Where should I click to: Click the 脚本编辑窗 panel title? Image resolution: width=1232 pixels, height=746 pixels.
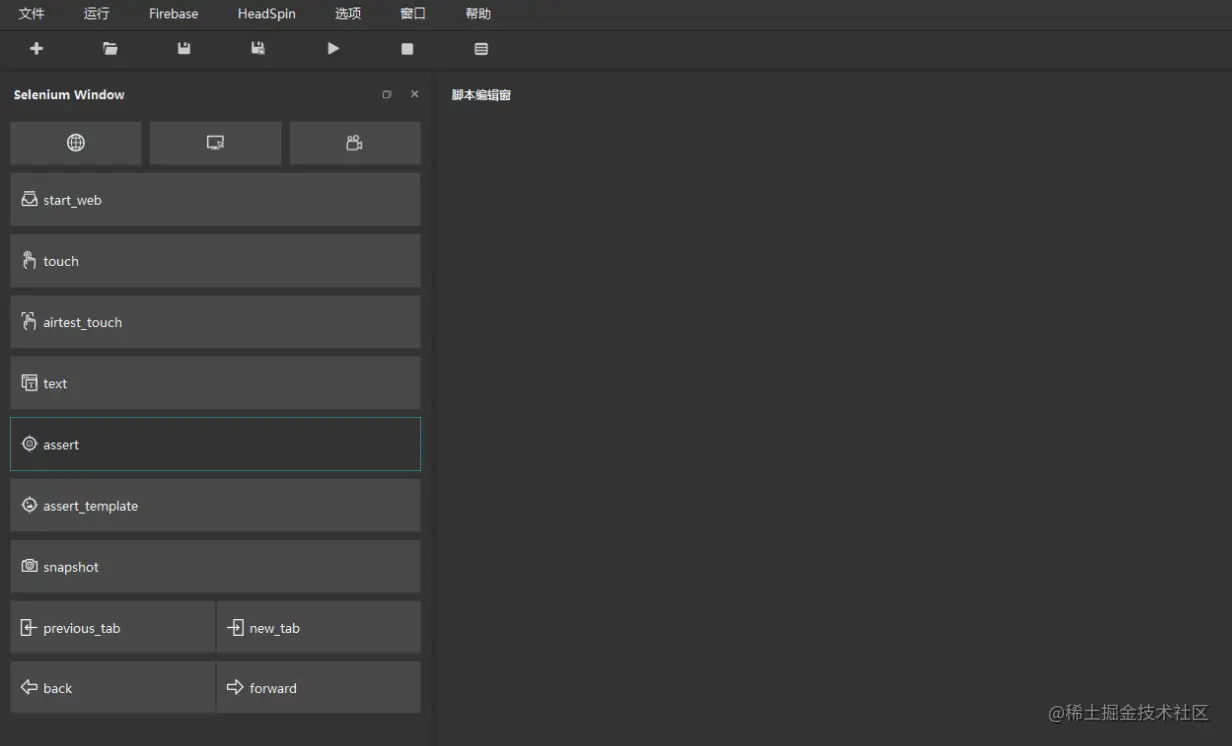pyautogui.click(x=481, y=95)
